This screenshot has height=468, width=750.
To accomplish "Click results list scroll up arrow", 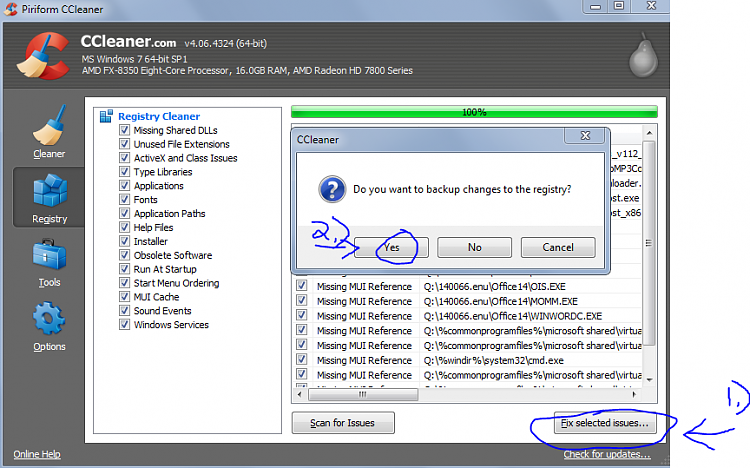I will pyautogui.click(x=649, y=133).
